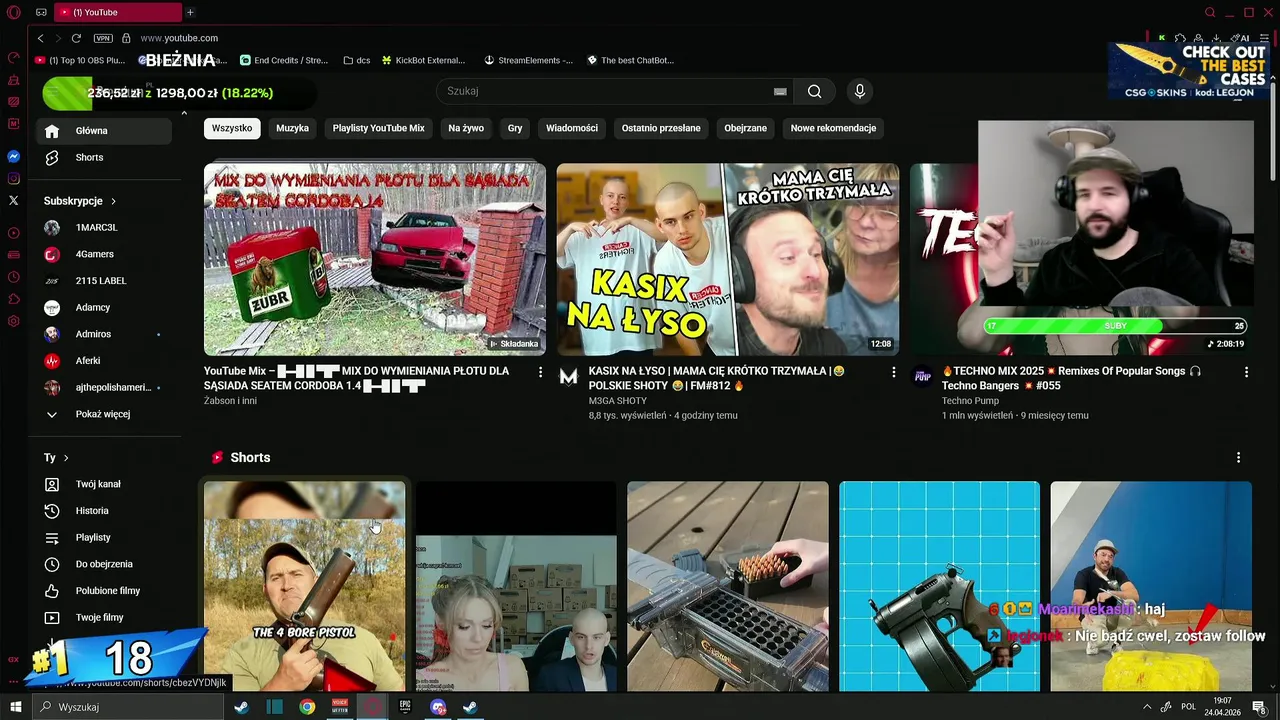Open the on-screen keyboard icon in search box
This screenshot has height=720, width=1280.
pos(780,91)
